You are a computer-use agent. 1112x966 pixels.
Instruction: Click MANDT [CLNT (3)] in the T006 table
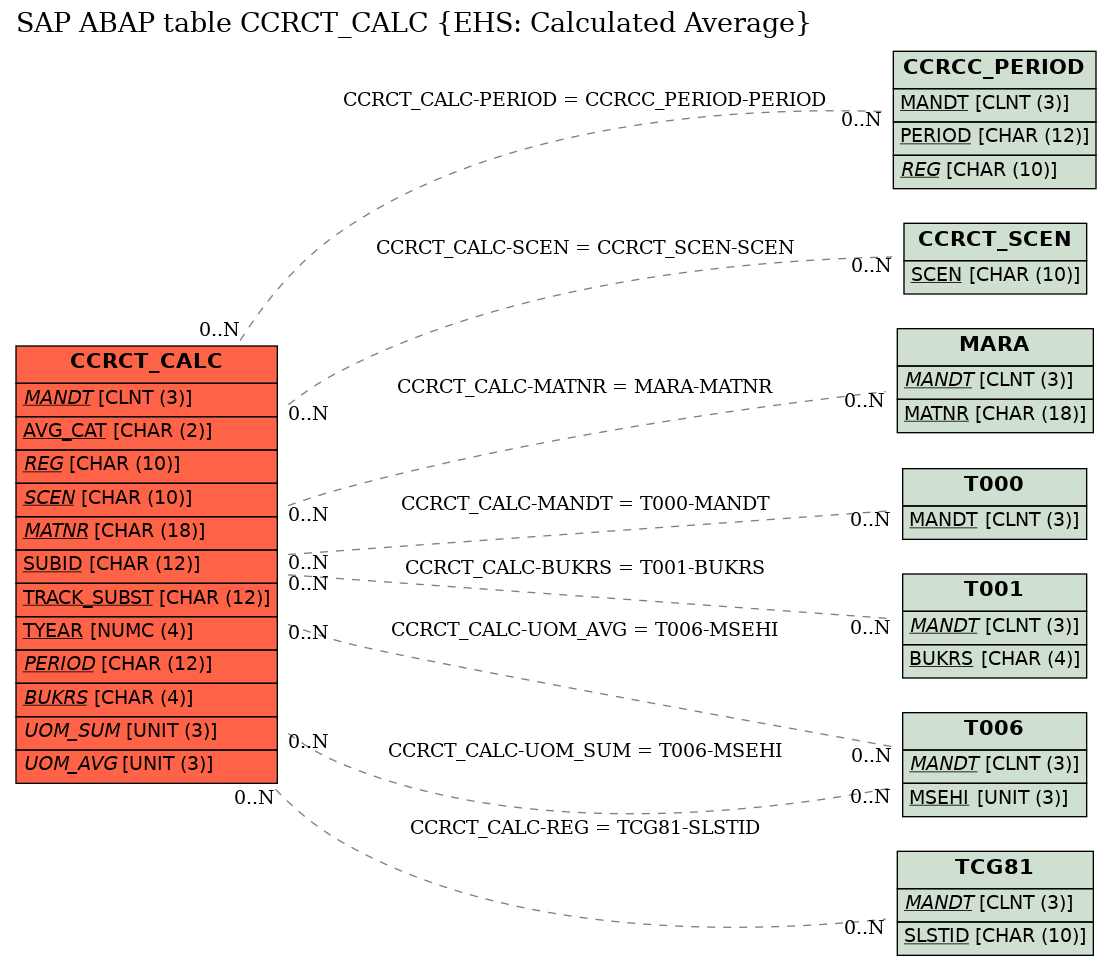(x=994, y=766)
